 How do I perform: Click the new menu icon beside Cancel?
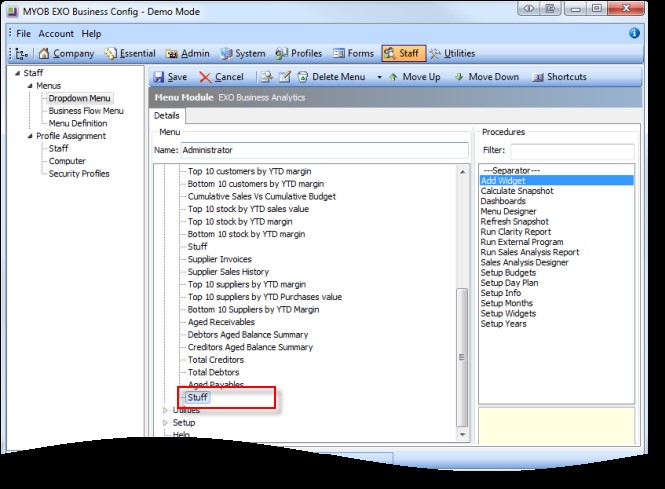pos(267,77)
